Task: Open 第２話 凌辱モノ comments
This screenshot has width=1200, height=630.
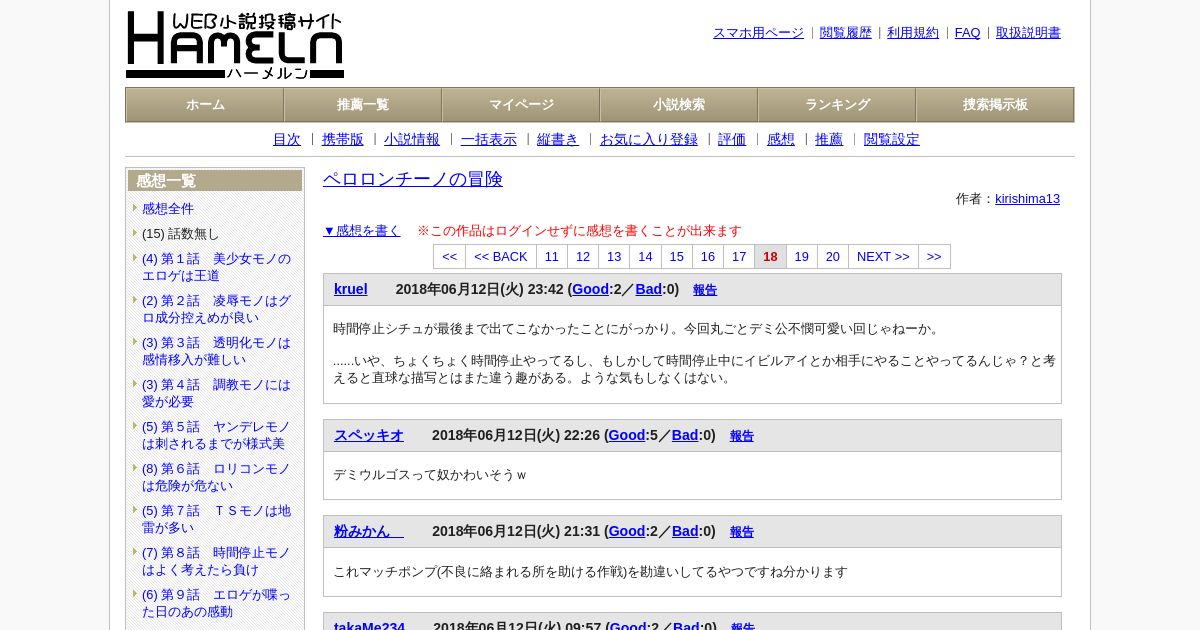Action: [x=216, y=309]
